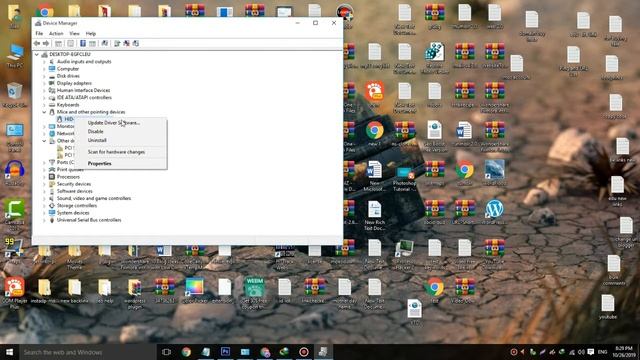Open Photoshop from the taskbar

225,352
